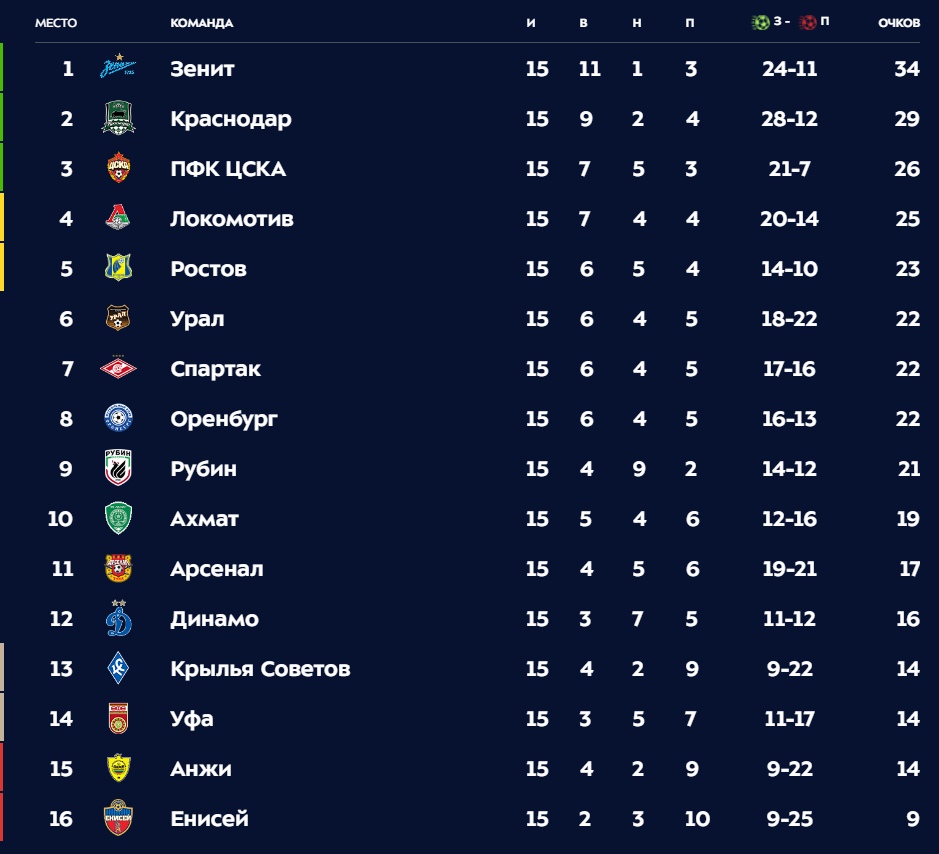Image resolution: width=939 pixels, height=854 pixels.
Task: Click the ПФК ЦСКА team emblem
Action: pos(118,169)
